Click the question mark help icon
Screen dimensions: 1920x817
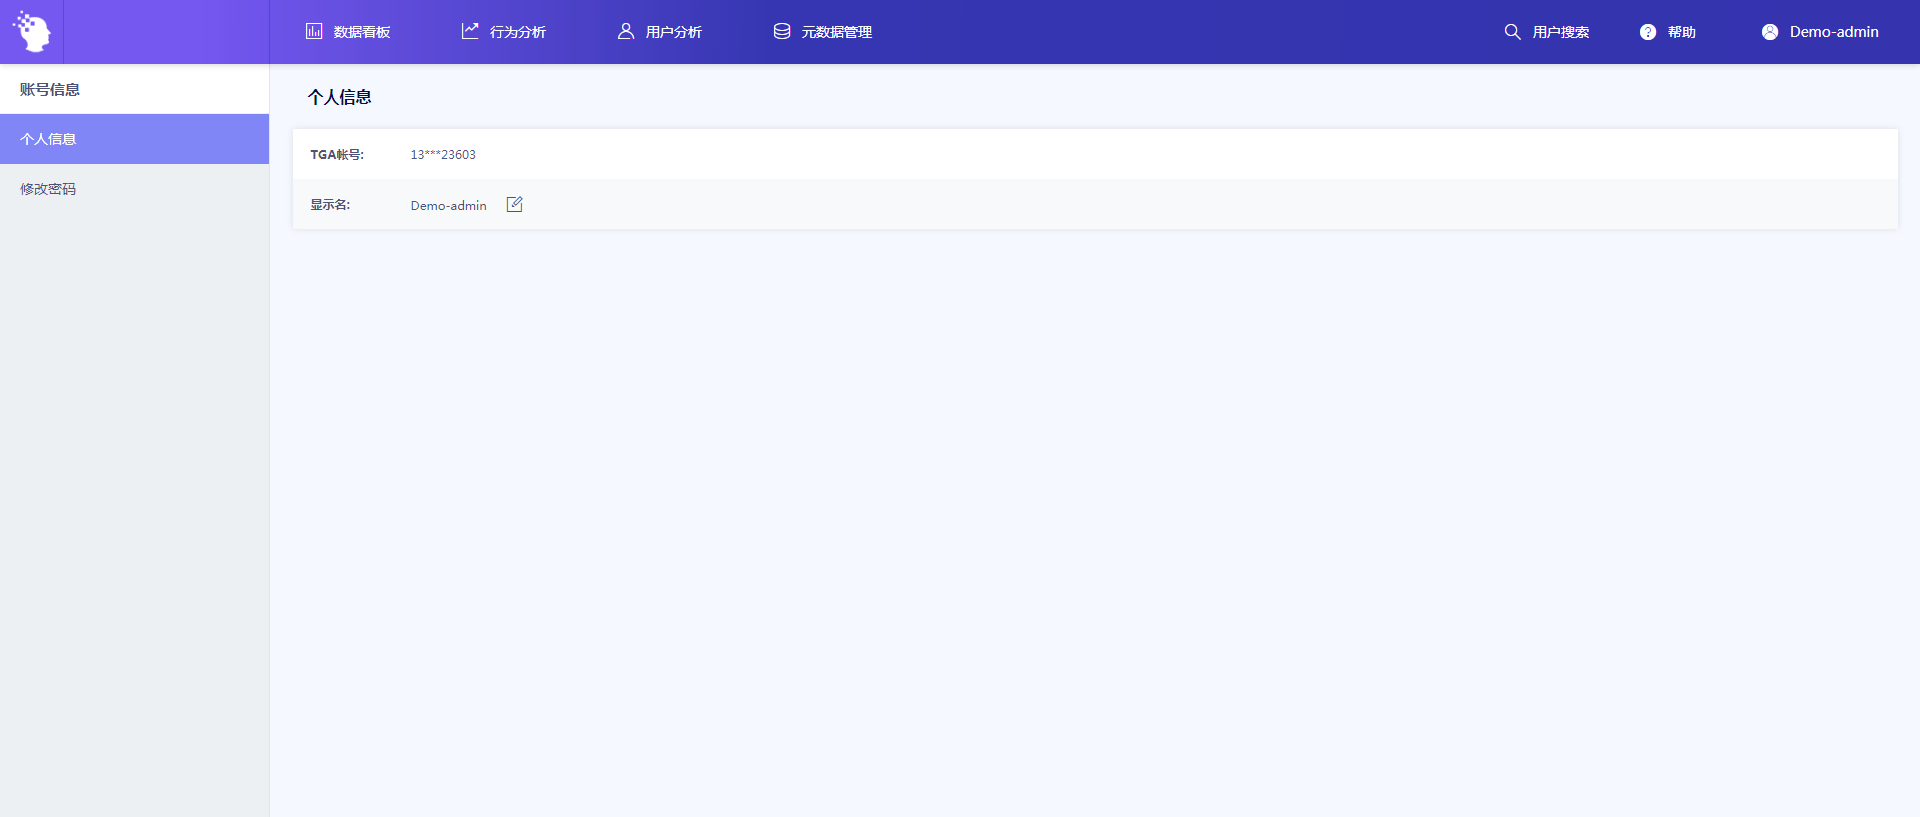point(1648,32)
